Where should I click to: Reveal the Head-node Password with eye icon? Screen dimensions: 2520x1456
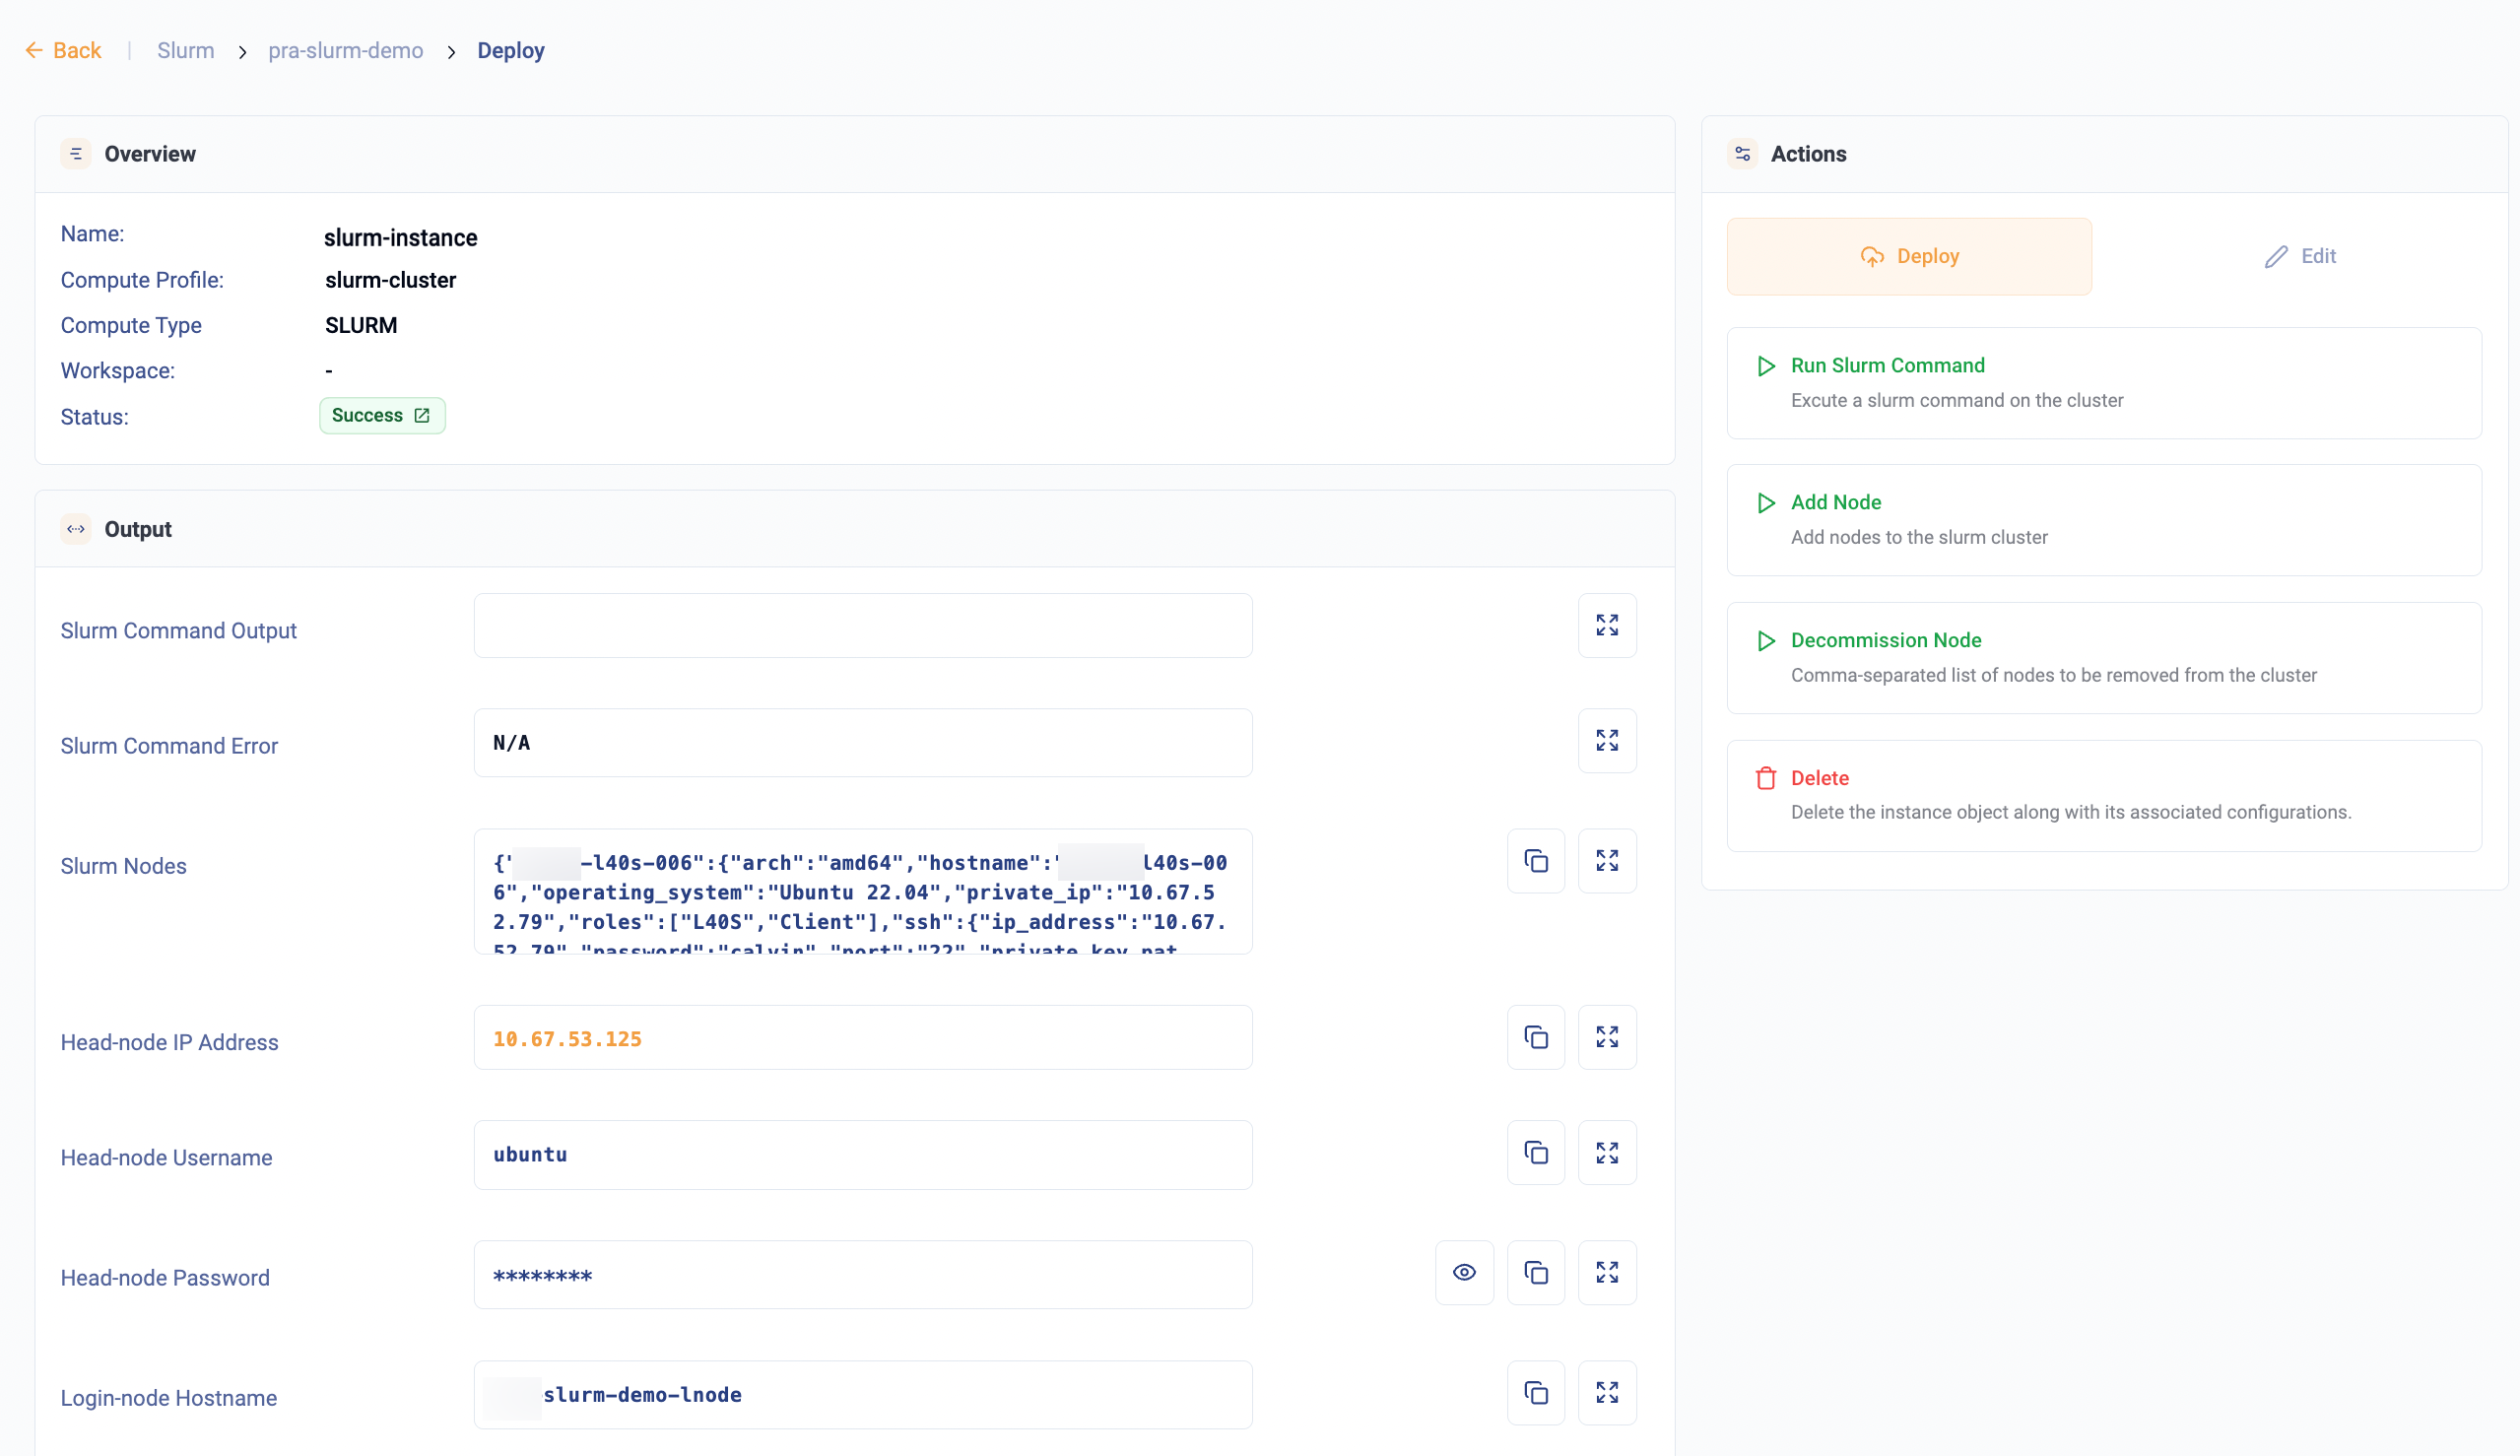[1464, 1272]
